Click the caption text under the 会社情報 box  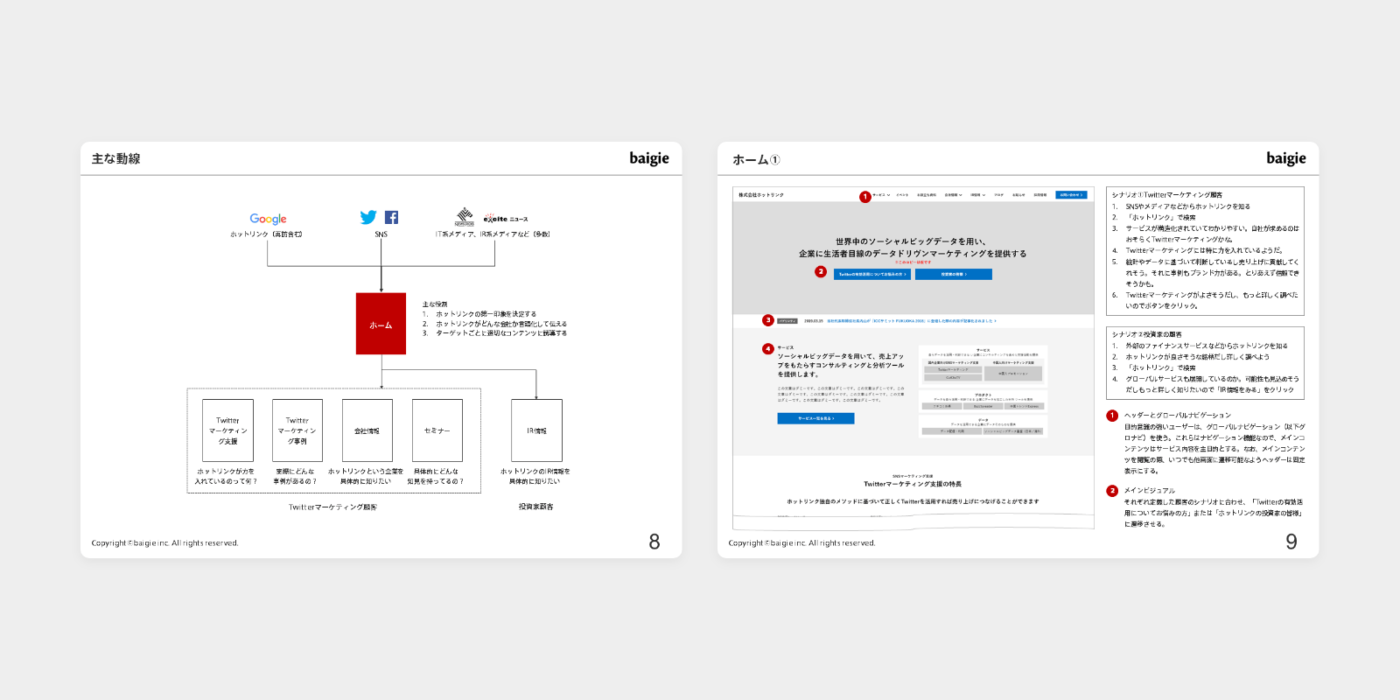point(367,476)
